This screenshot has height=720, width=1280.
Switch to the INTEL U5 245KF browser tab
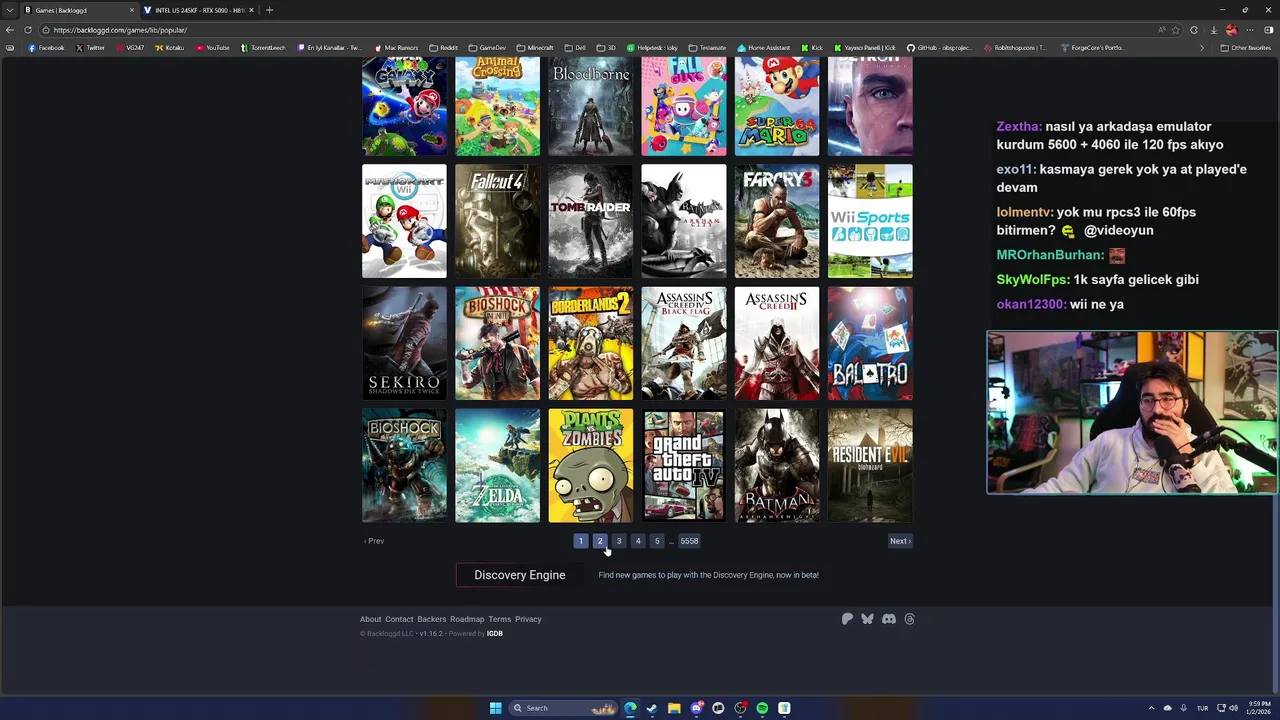click(x=199, y=10)
